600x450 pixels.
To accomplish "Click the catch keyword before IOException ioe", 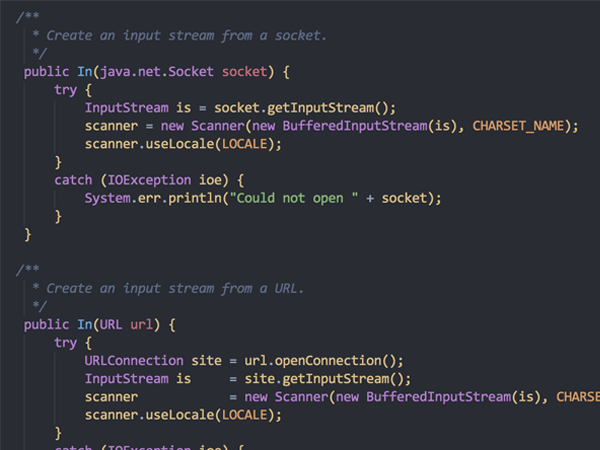I will pos(73,180).
